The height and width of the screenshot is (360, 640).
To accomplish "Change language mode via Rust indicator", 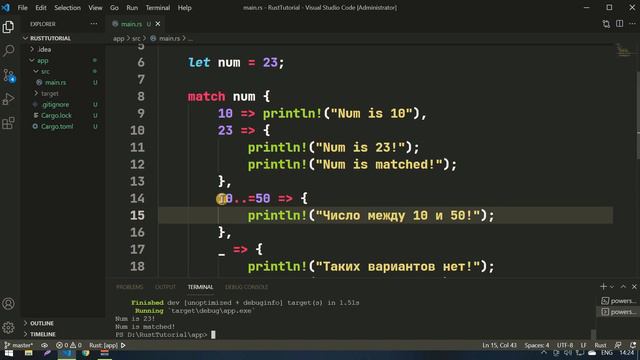I will (x=600, y=345).
